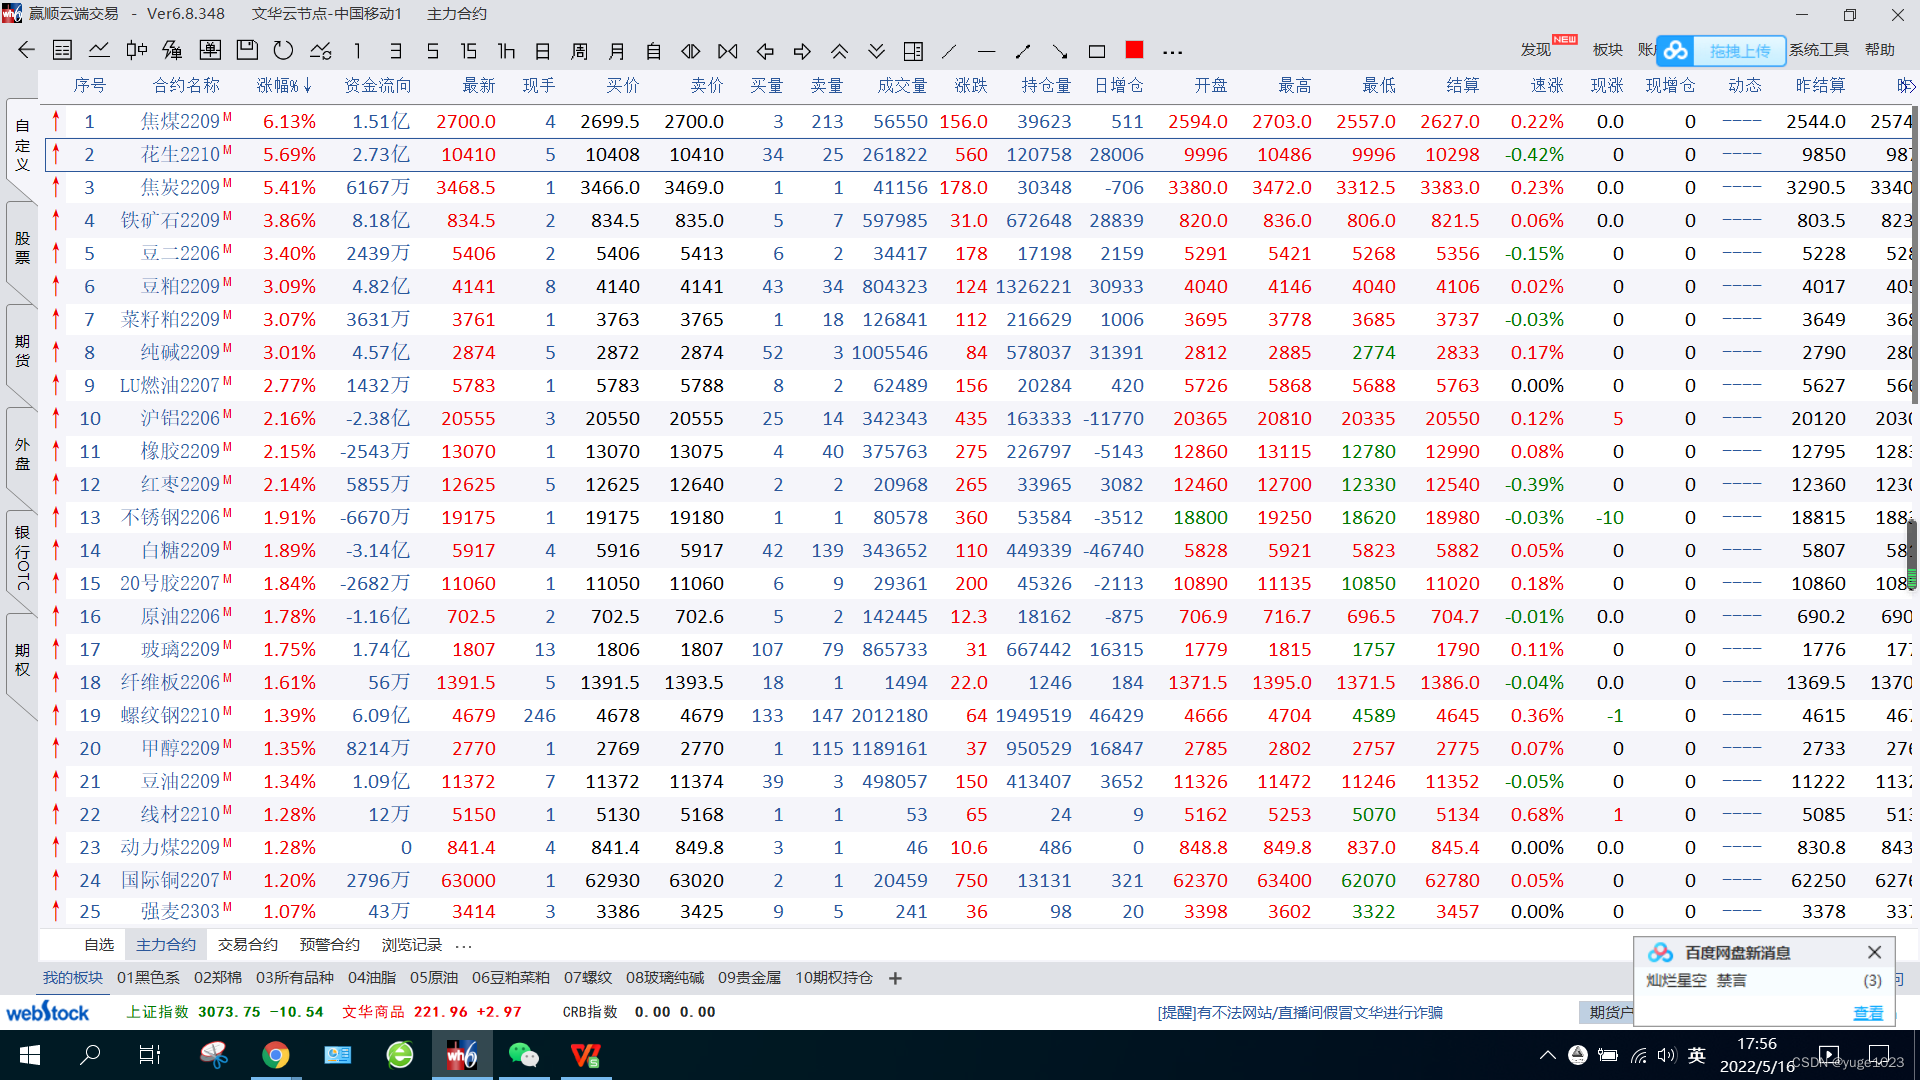Image resolution: width=1920 pixels, height=1080 pixels.
Task: Sort by the 成交量 column header
Action: 902,86
